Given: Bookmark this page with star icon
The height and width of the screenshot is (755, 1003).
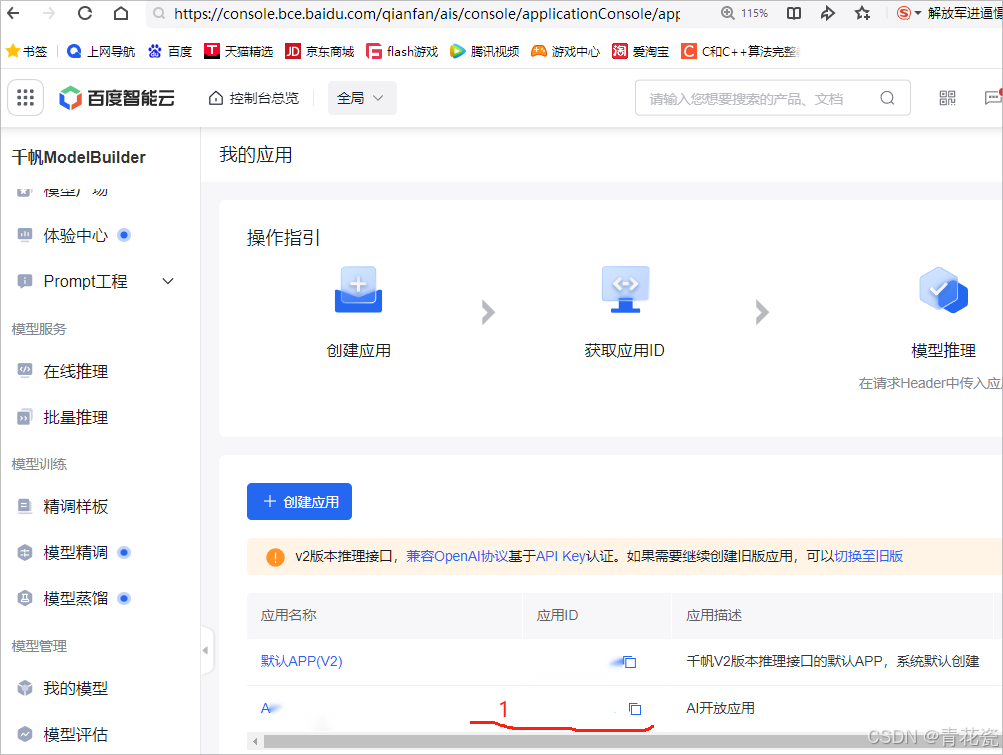Looking at the screenshot, I should pyautogui.click(x=863, y=13).
